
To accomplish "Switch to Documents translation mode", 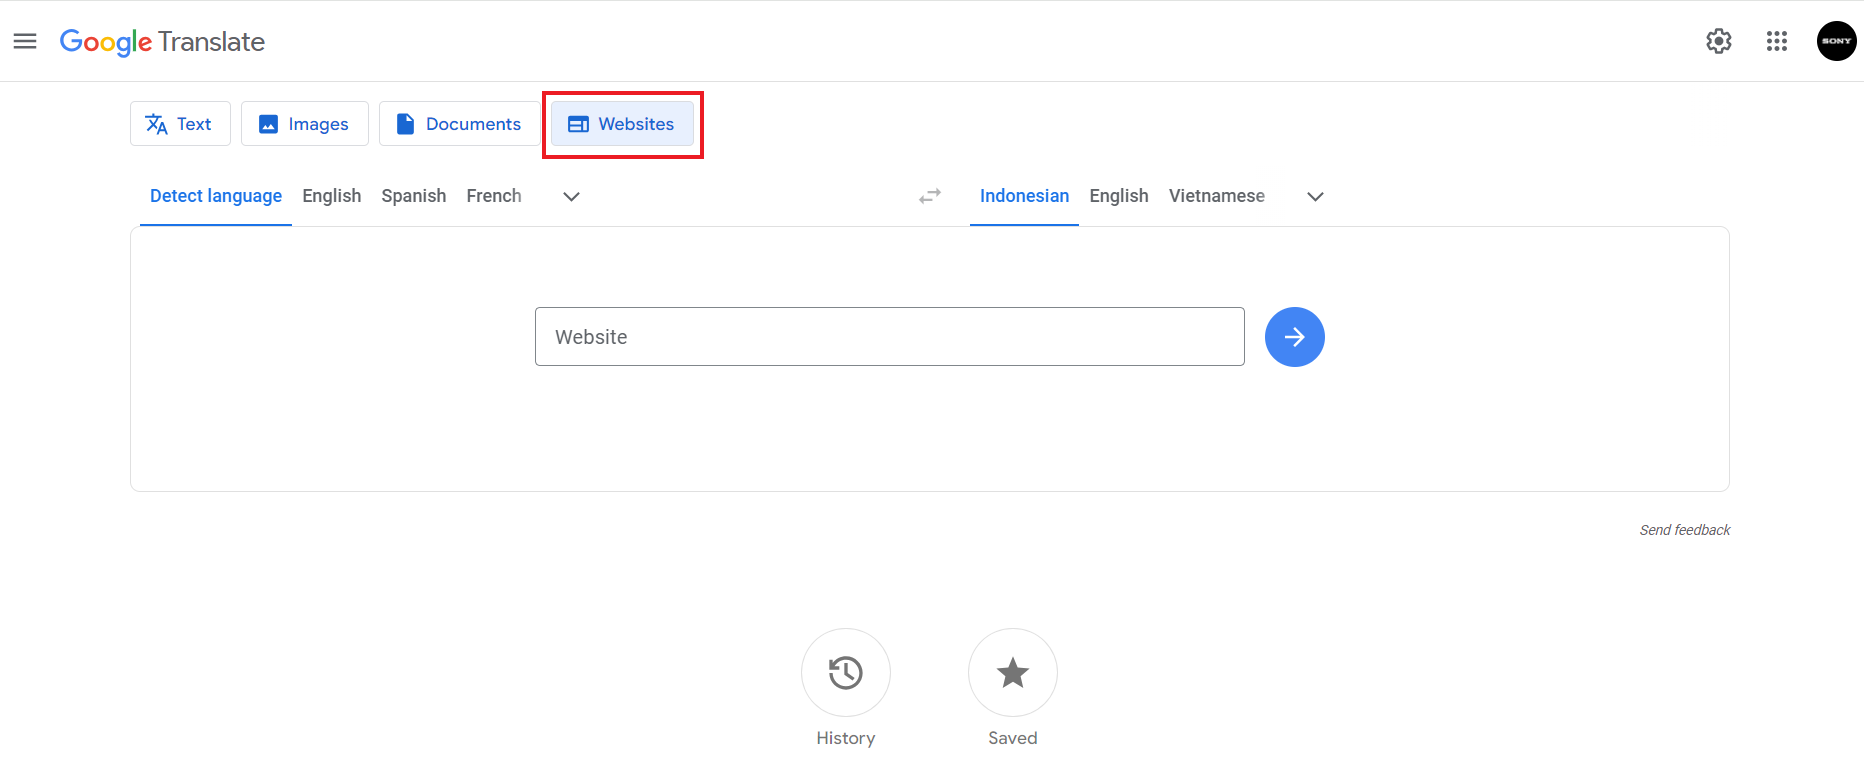I will tap(459, 124).
